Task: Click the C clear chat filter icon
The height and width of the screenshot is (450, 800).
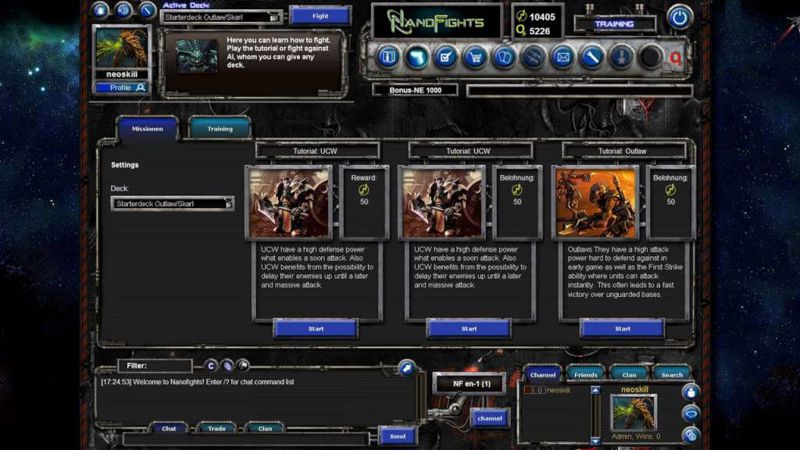Action: [x=211, y=365]
